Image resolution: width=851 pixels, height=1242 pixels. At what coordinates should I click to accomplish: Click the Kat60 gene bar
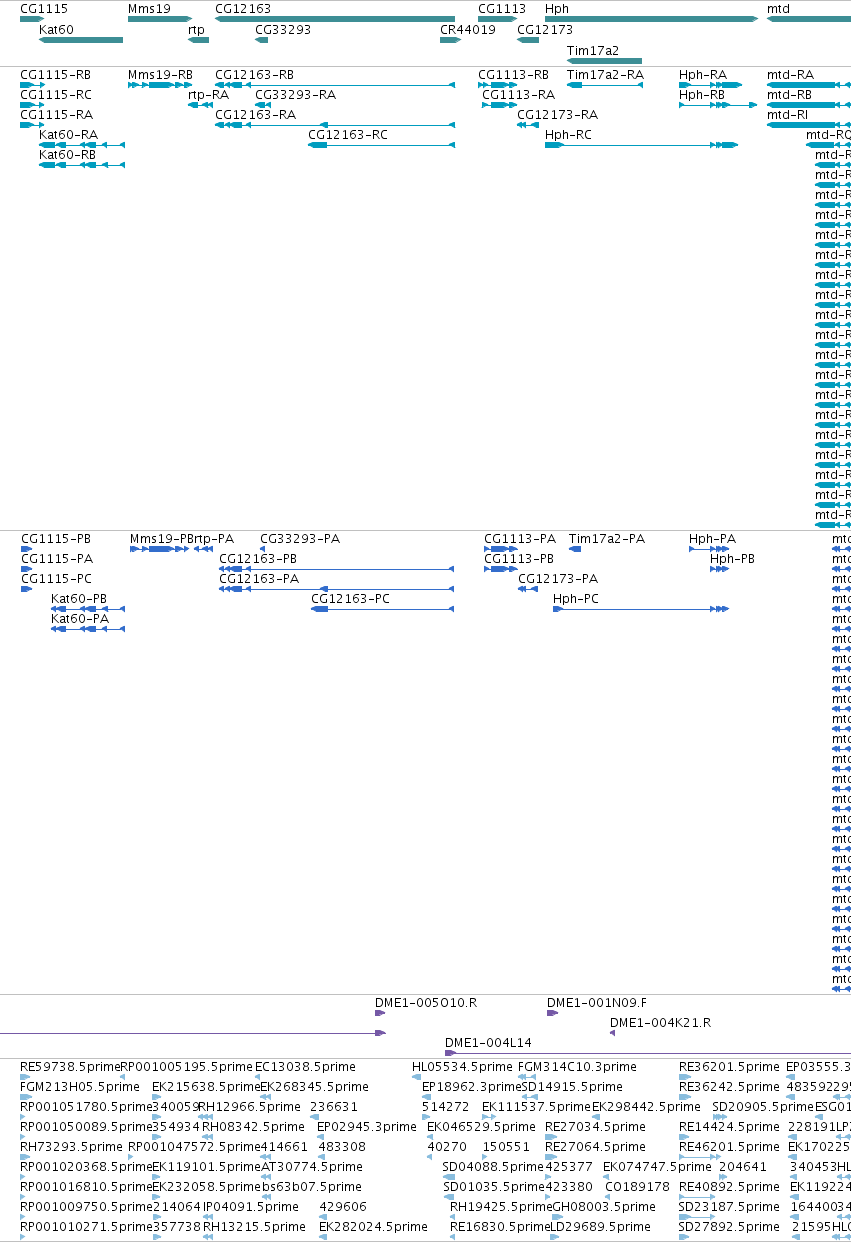(x=81, y=40)
